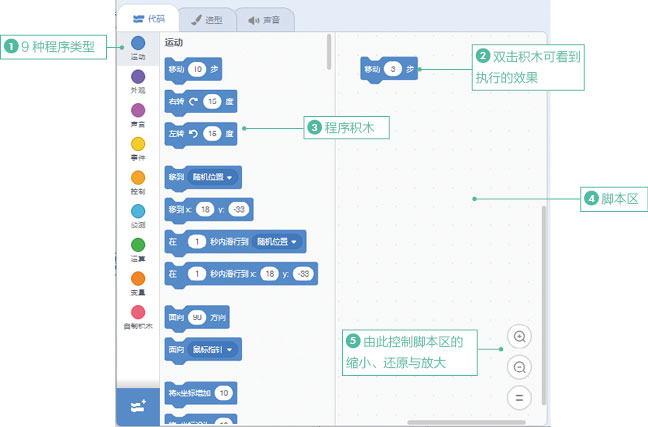
Task: Click the clockwise arrow icon on 右转 block
Action: (193, 101)
